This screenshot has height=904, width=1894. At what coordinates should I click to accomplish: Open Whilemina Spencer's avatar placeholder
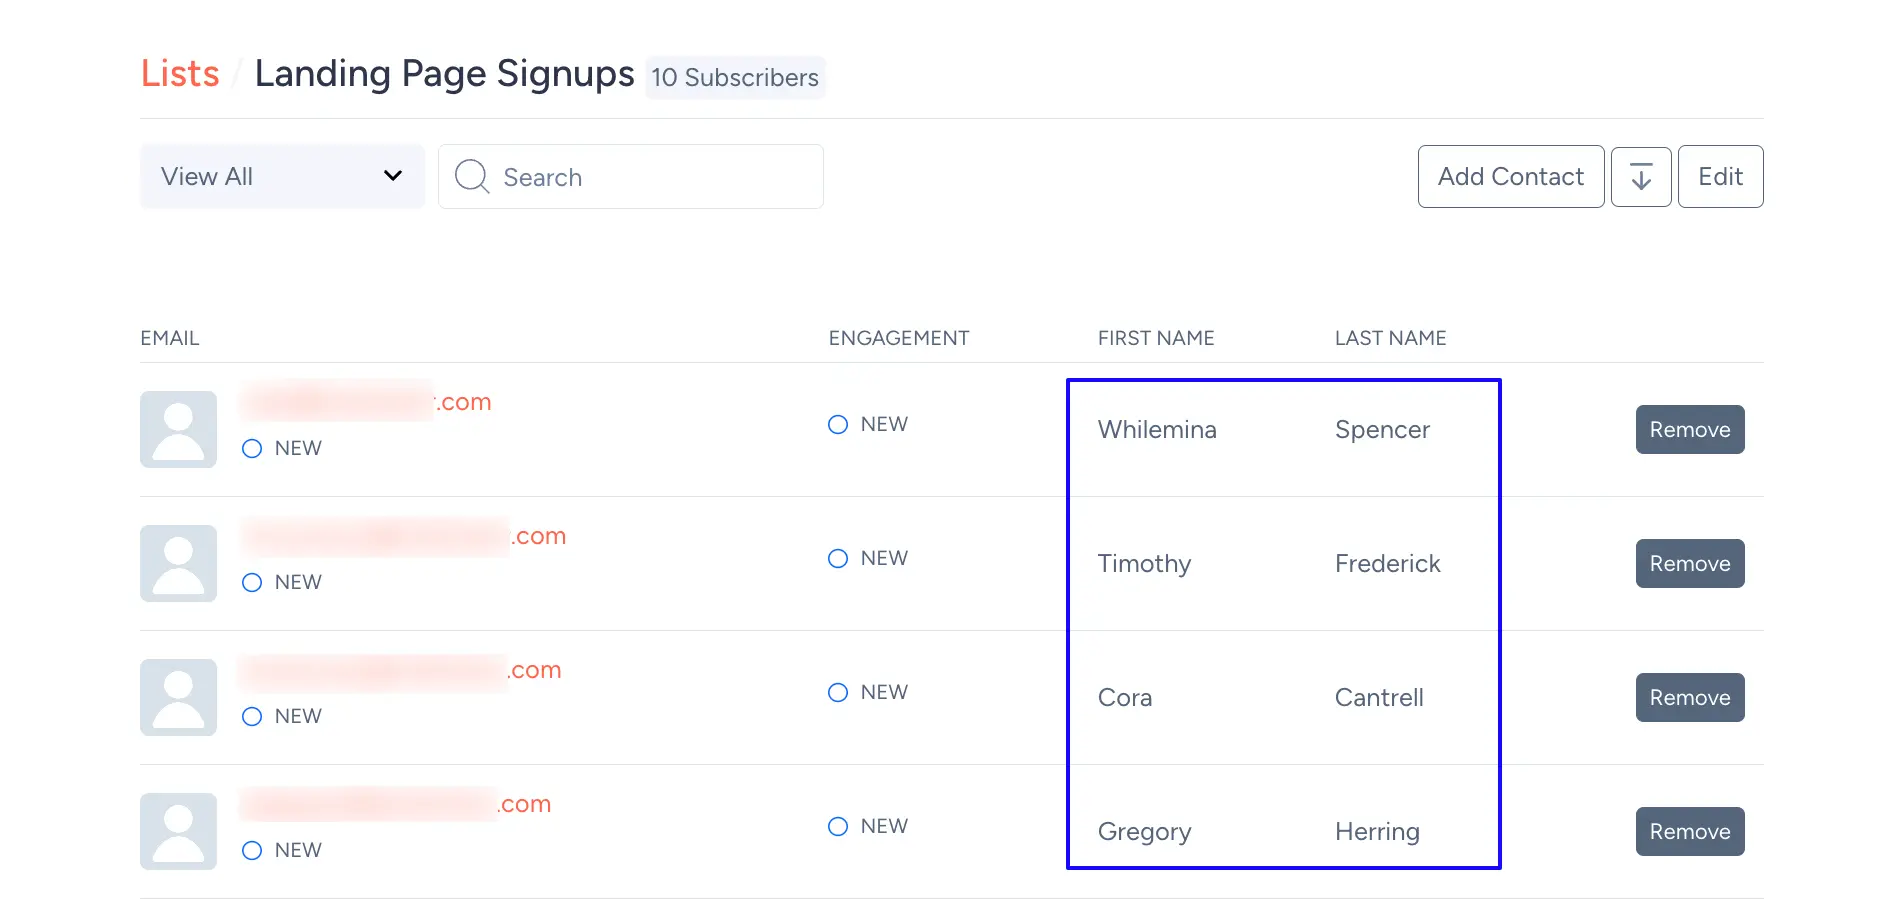[178, 430]
